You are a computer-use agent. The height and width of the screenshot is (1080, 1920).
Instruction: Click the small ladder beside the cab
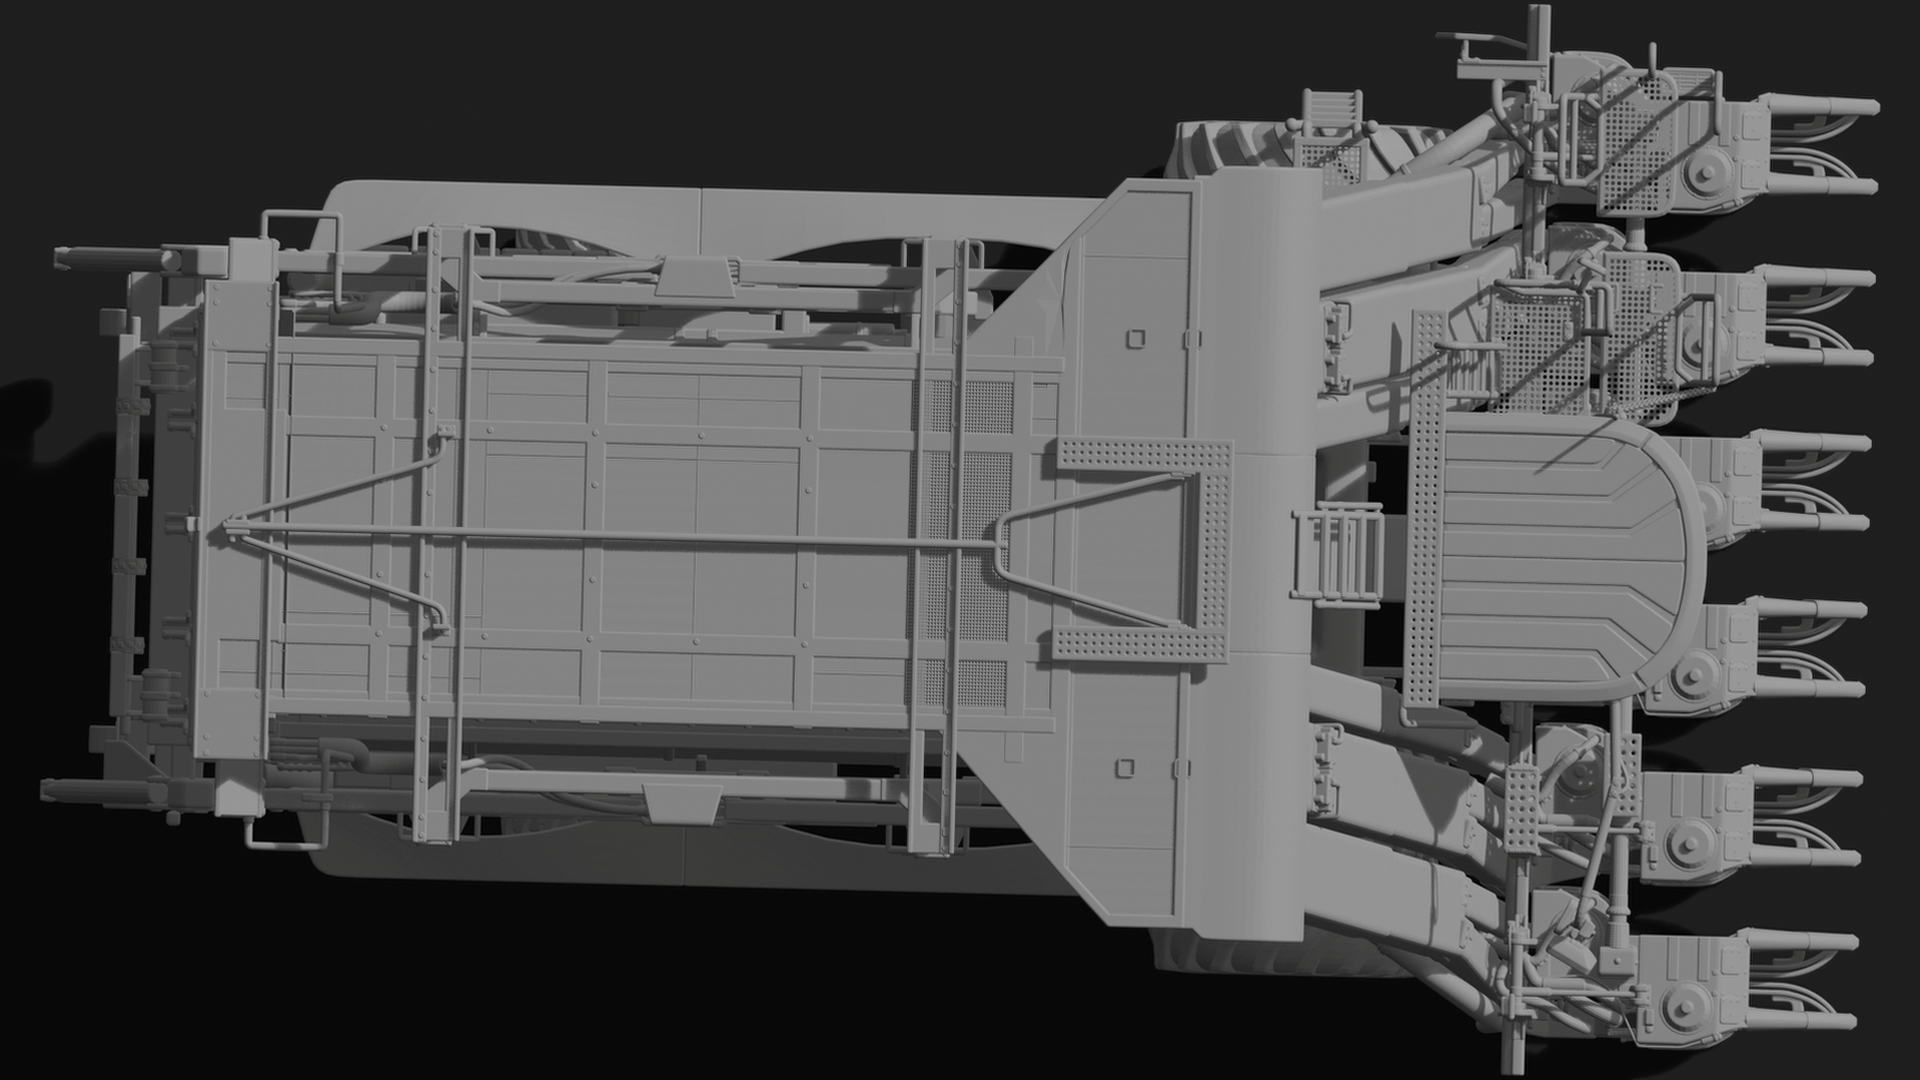pos(1337,554)
